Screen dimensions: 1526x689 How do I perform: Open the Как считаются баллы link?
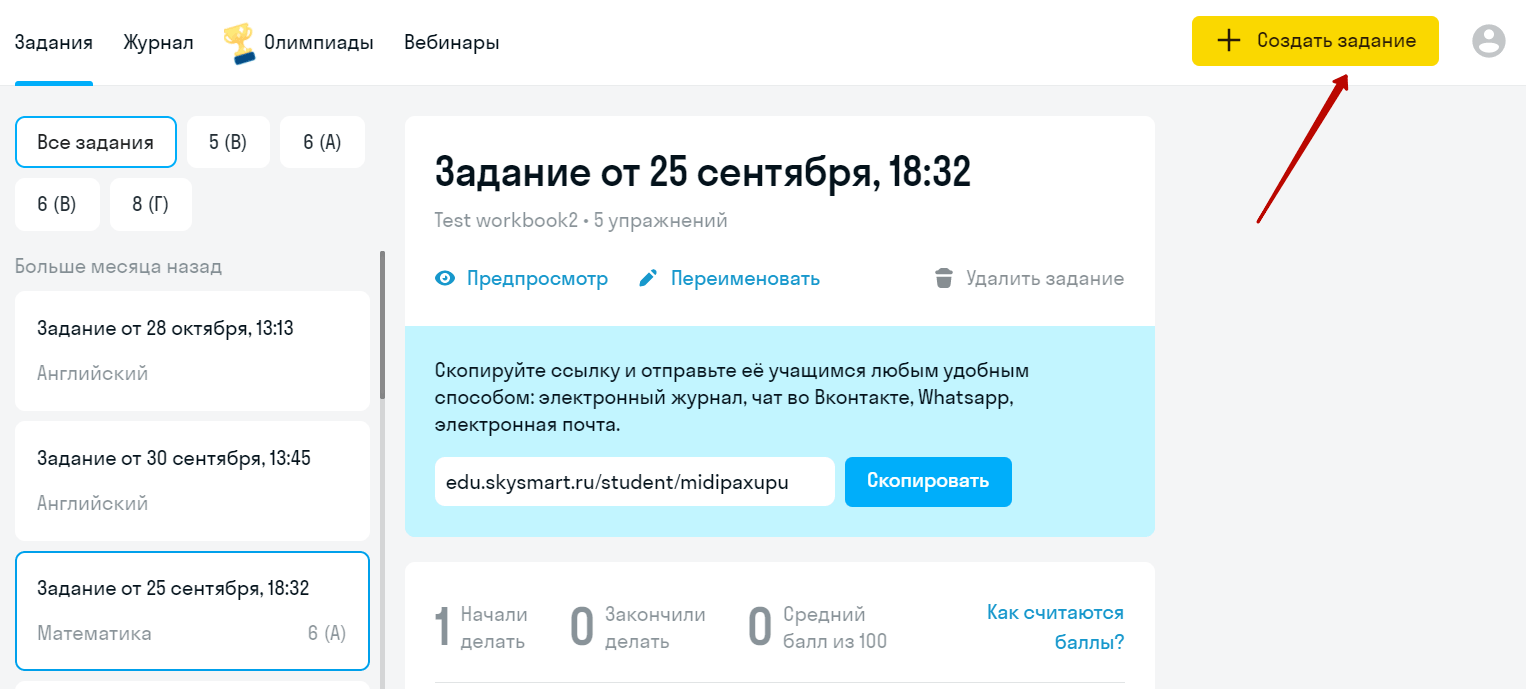tap(1055, 627)
